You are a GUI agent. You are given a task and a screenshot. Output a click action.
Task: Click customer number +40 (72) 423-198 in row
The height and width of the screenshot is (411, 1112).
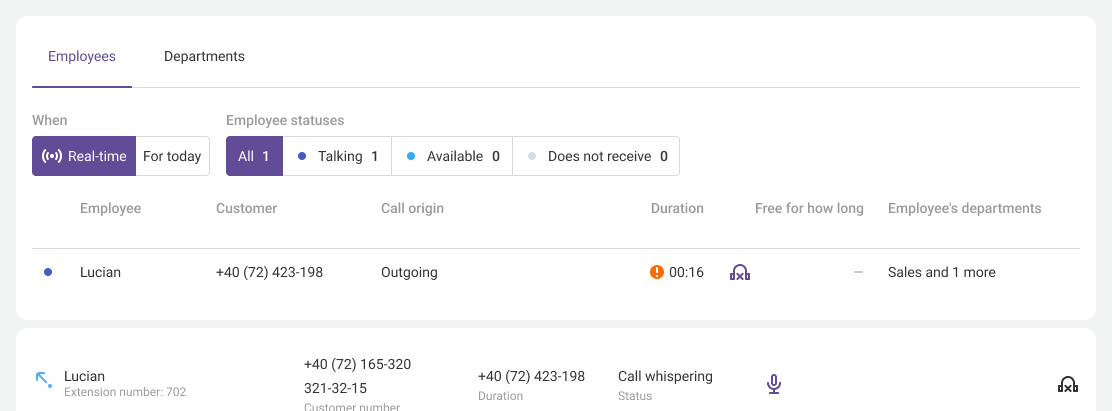click(269, 272)
